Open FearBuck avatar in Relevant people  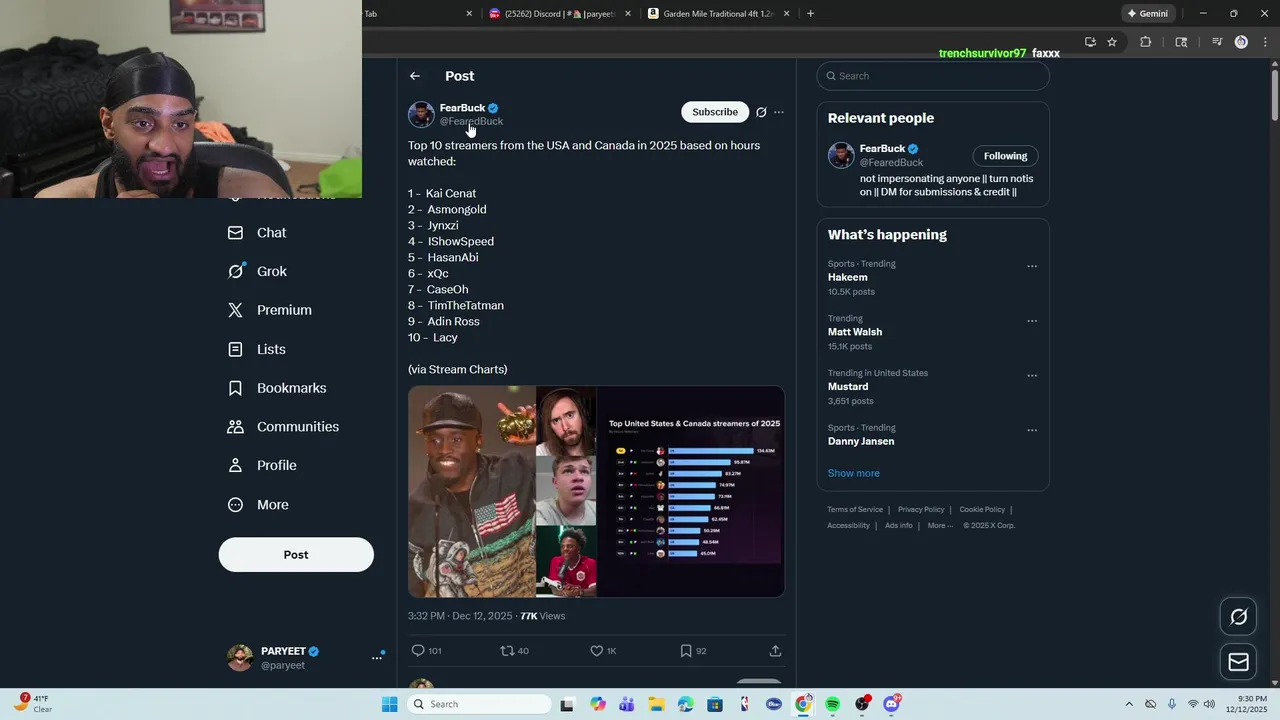841,155
